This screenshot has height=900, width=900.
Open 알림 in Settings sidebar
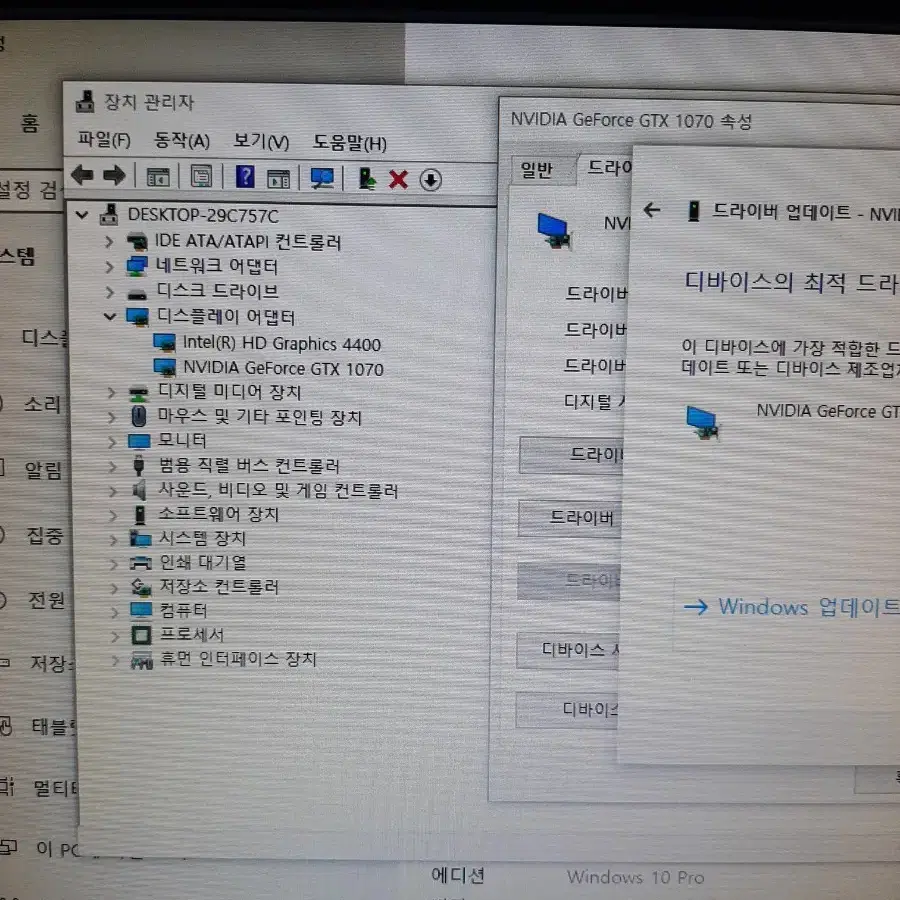[42, 470]
